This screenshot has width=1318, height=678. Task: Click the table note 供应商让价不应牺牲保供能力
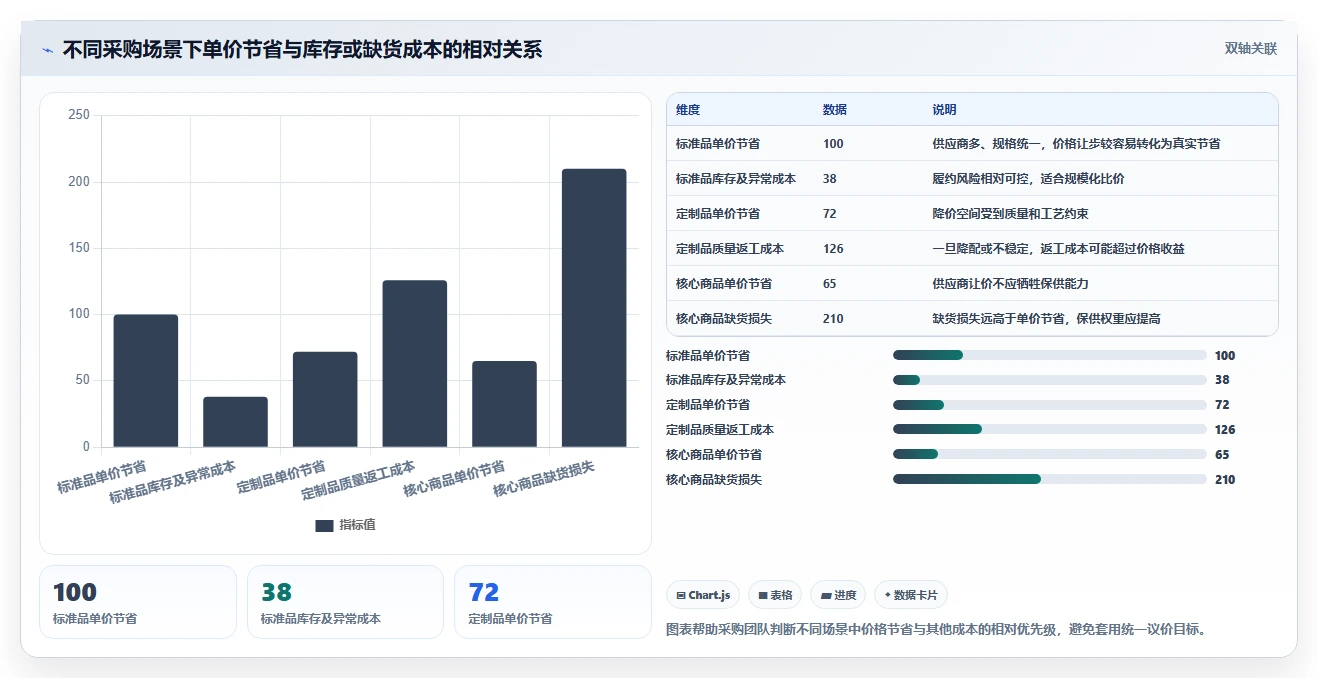[1010, 284]
